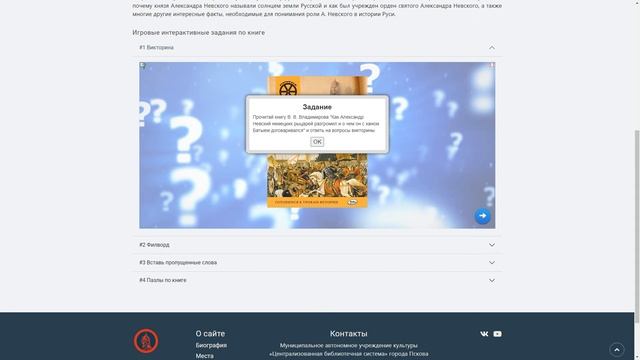
Task: Go to next slide with blue arrow button
Action: [482, 216]
